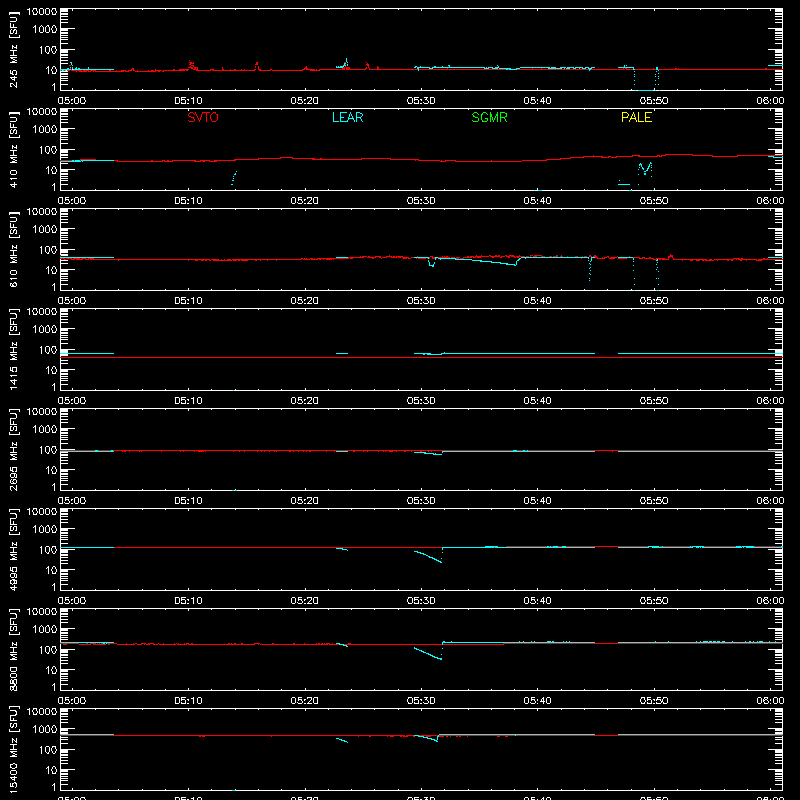Select the 15400 MHz [SFU] axis title
Image resolution: width=800 pixels, height=800 pixels.
click(13, 749)
